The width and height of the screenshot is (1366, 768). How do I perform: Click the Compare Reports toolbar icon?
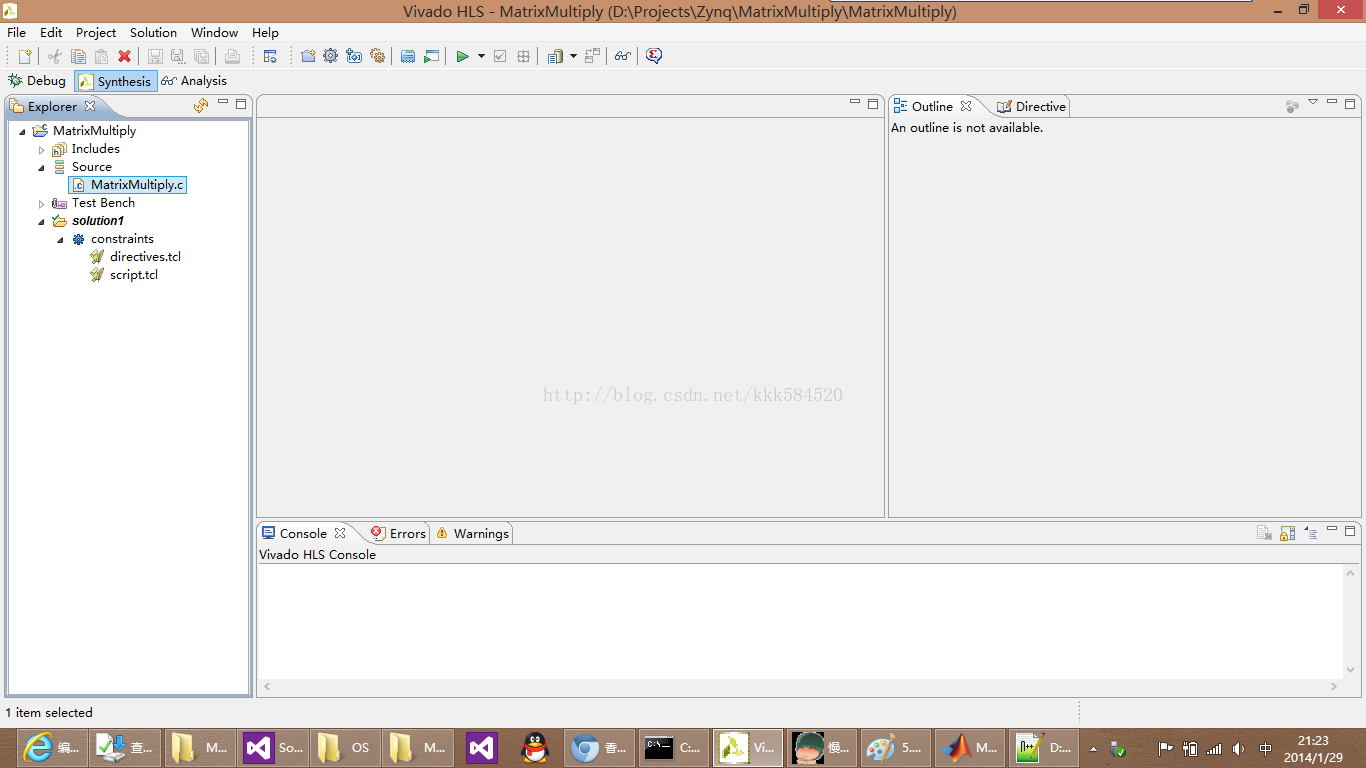click(x=592, y=56)
